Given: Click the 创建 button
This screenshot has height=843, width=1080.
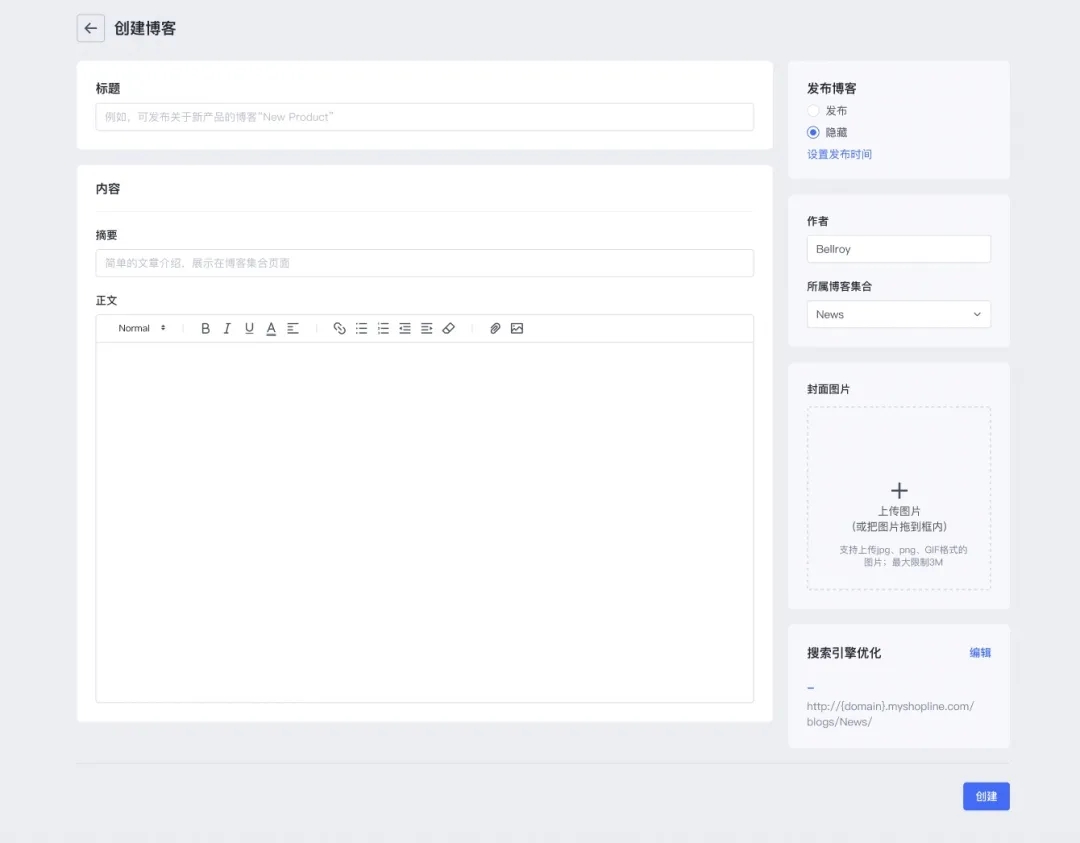Looking at the screenshot, I should (986, 796).
